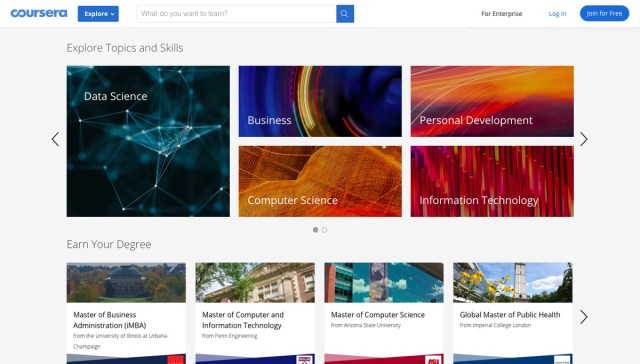Click the degrees carousel next arrow
Screen dimensions: 640x364
[584, 317]
